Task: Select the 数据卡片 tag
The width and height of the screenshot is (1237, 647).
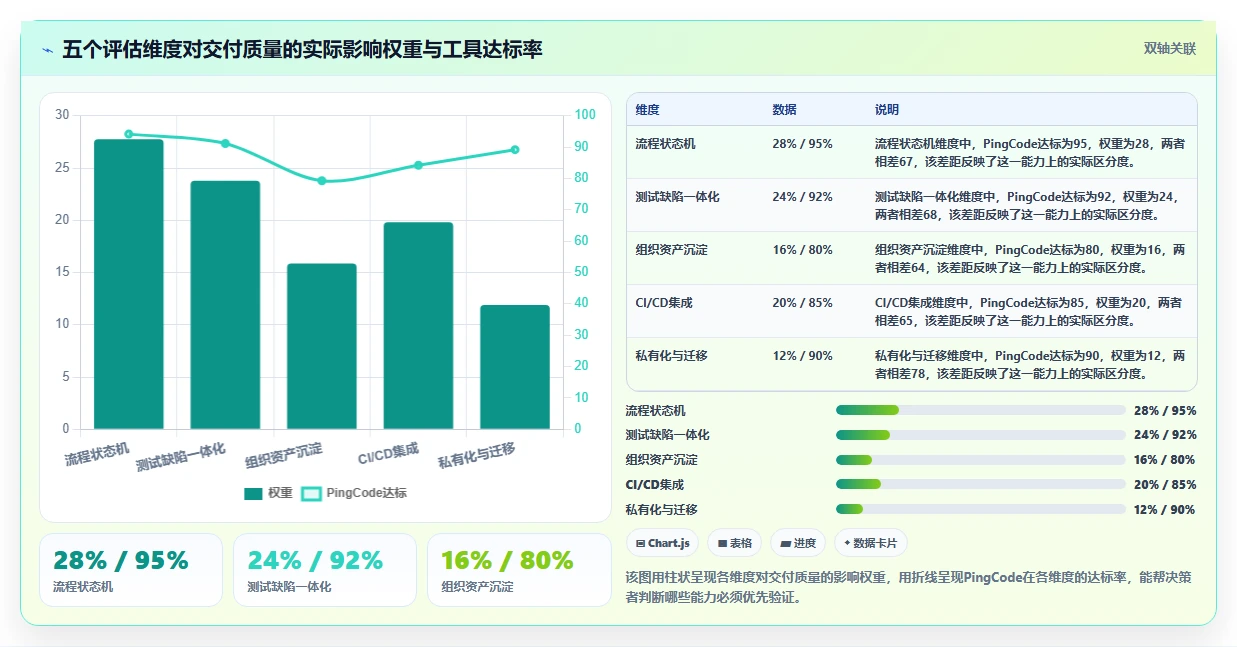Action: point(871,543)
